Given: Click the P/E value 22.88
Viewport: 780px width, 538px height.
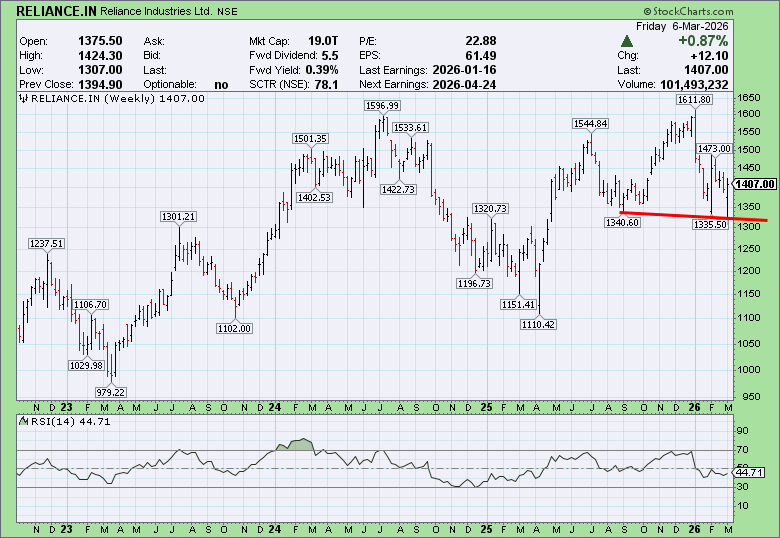Looking at the screenshot, I should pos(481,41).
